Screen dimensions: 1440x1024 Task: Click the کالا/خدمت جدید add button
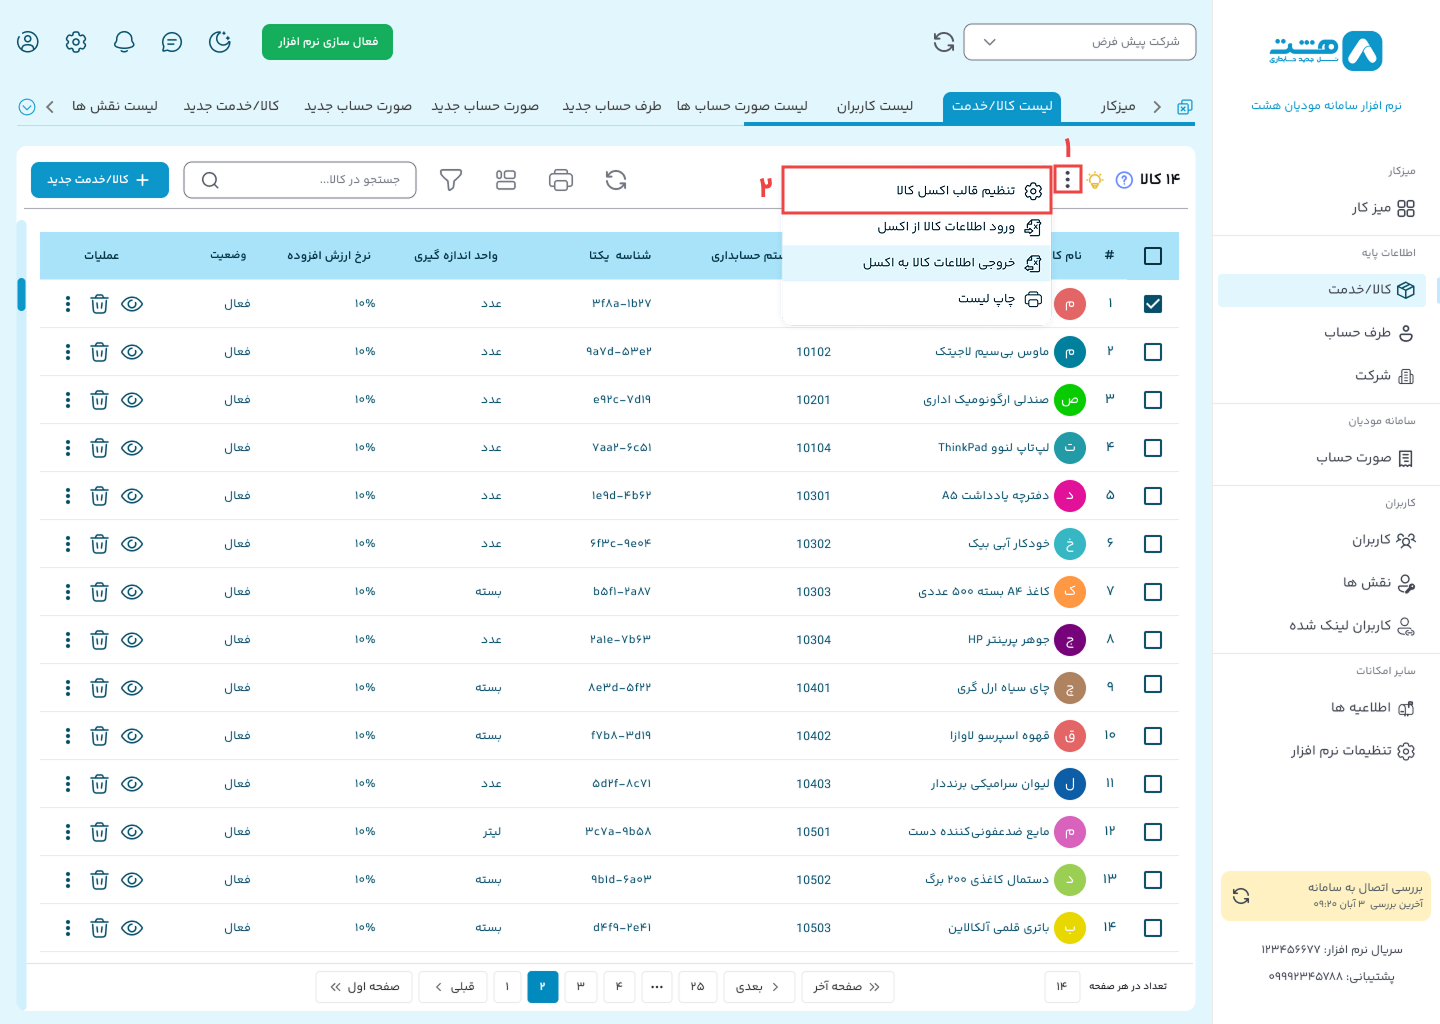click(x=99, y=180)
